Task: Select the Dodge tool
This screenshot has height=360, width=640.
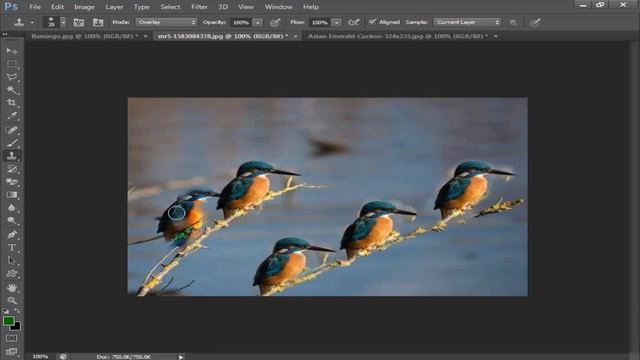Action: click(x=12, y=221)
